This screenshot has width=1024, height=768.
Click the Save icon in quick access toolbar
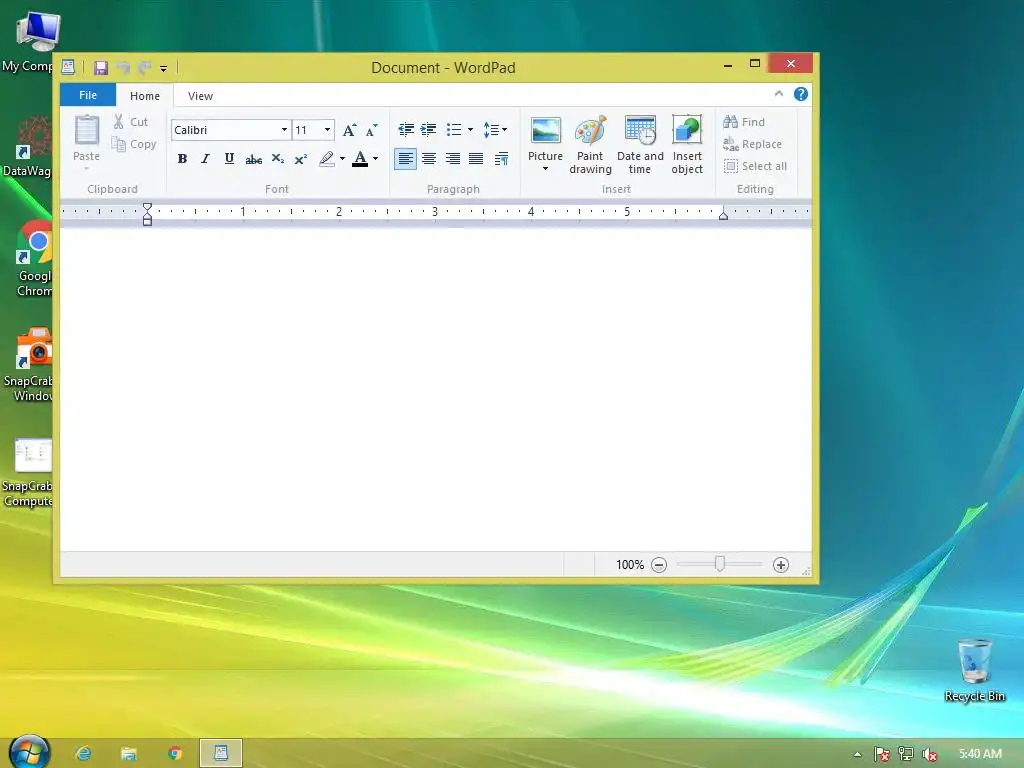coord(101,67)
